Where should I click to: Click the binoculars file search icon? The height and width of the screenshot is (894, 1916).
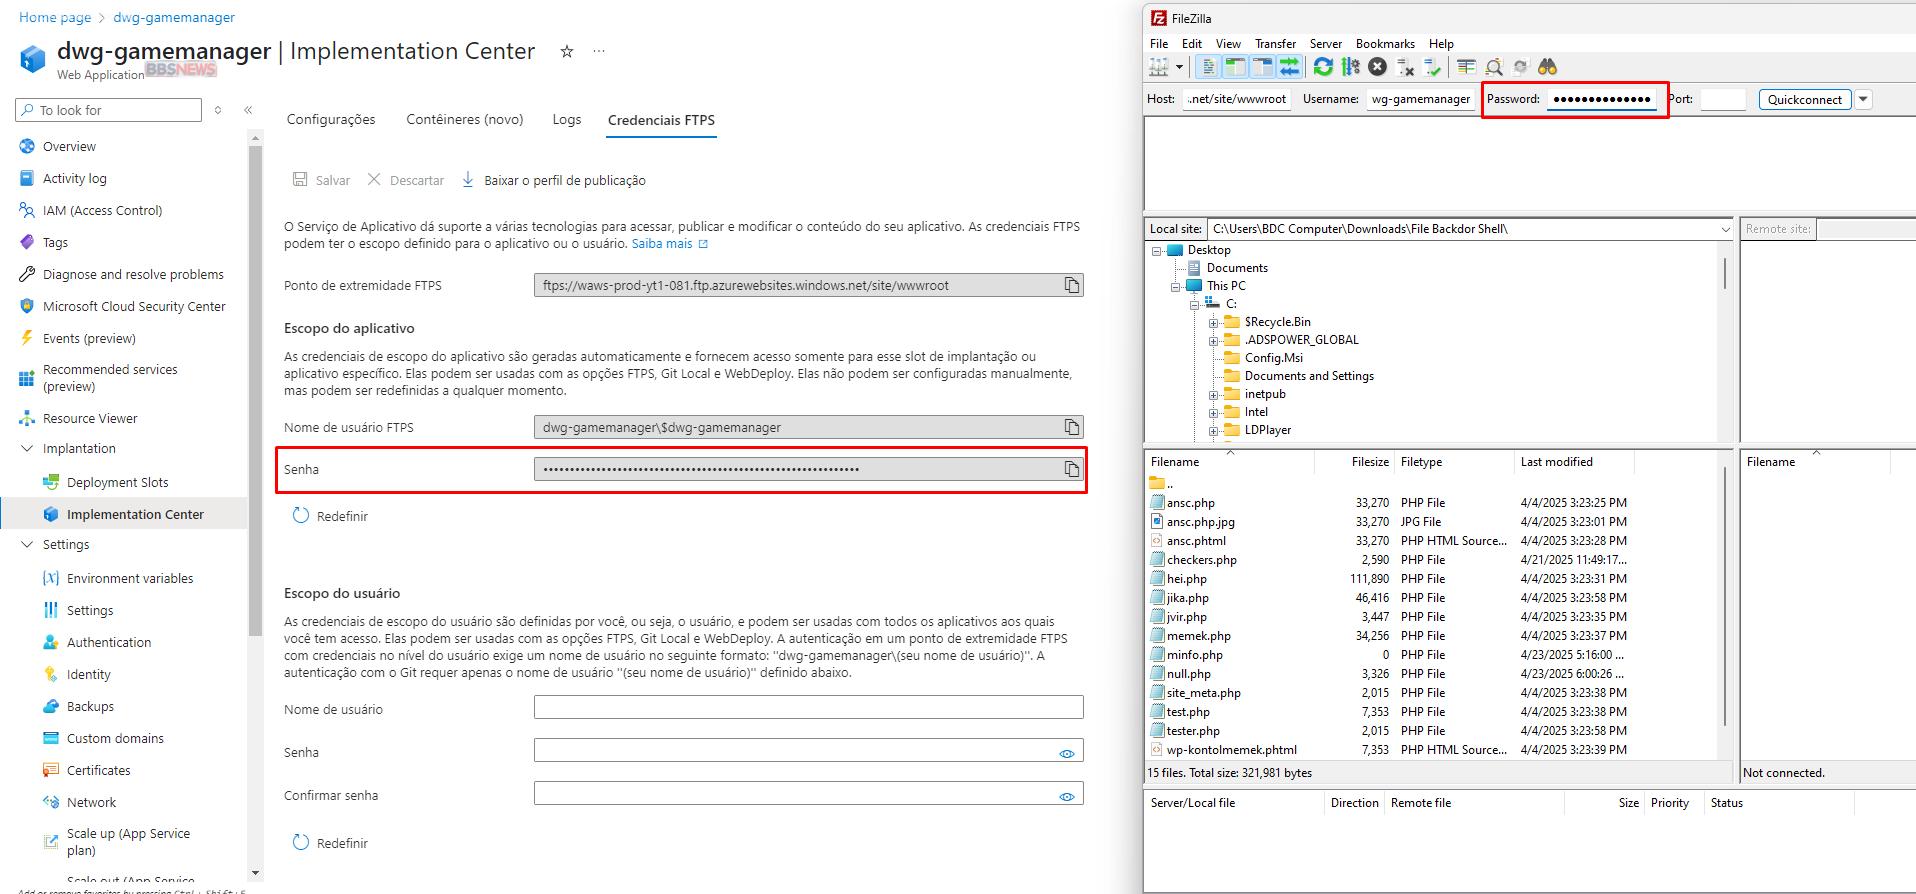click(x=1548, y=67)
